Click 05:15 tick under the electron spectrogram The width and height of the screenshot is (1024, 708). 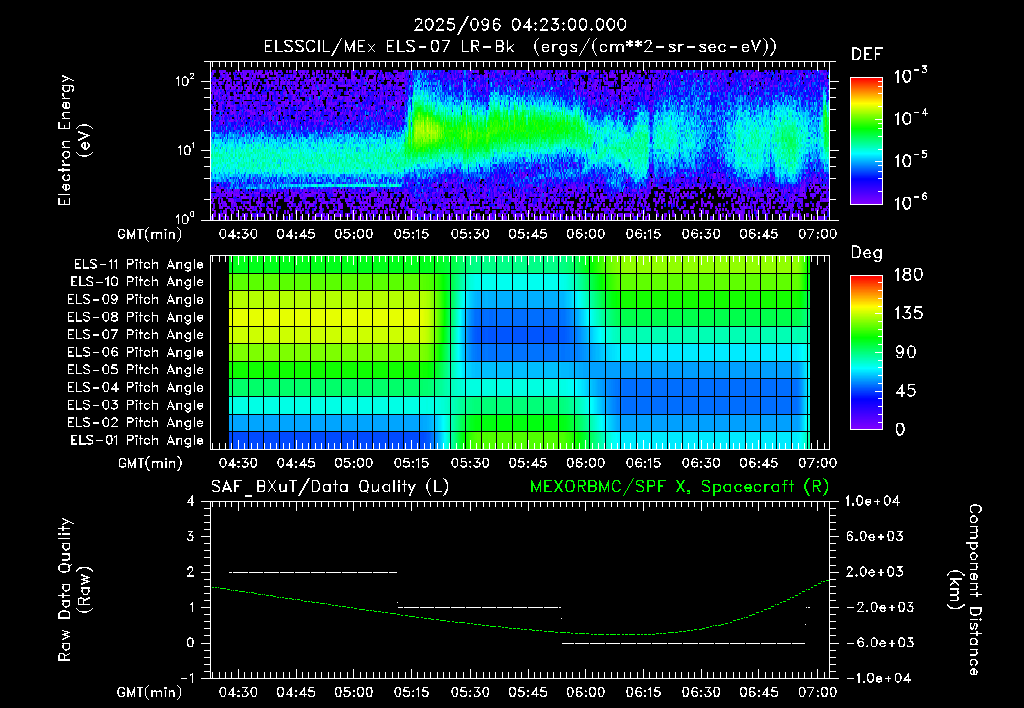(411, 234)
